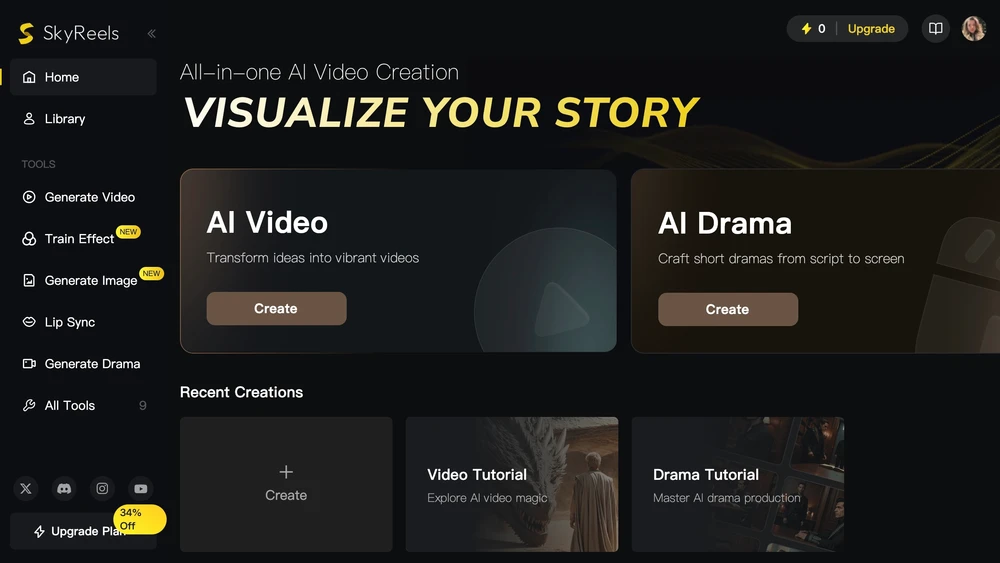
Task: Open the Video Tutorial thumbnail
Action: click(x=511, y=485)
